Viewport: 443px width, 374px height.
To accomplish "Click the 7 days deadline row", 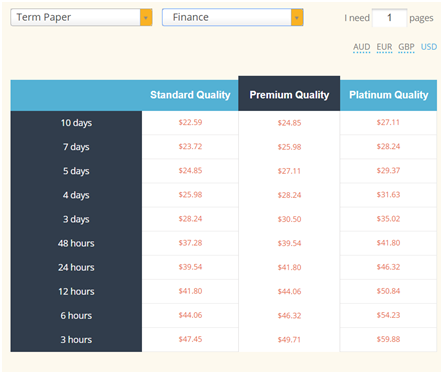I will point(76,147).
